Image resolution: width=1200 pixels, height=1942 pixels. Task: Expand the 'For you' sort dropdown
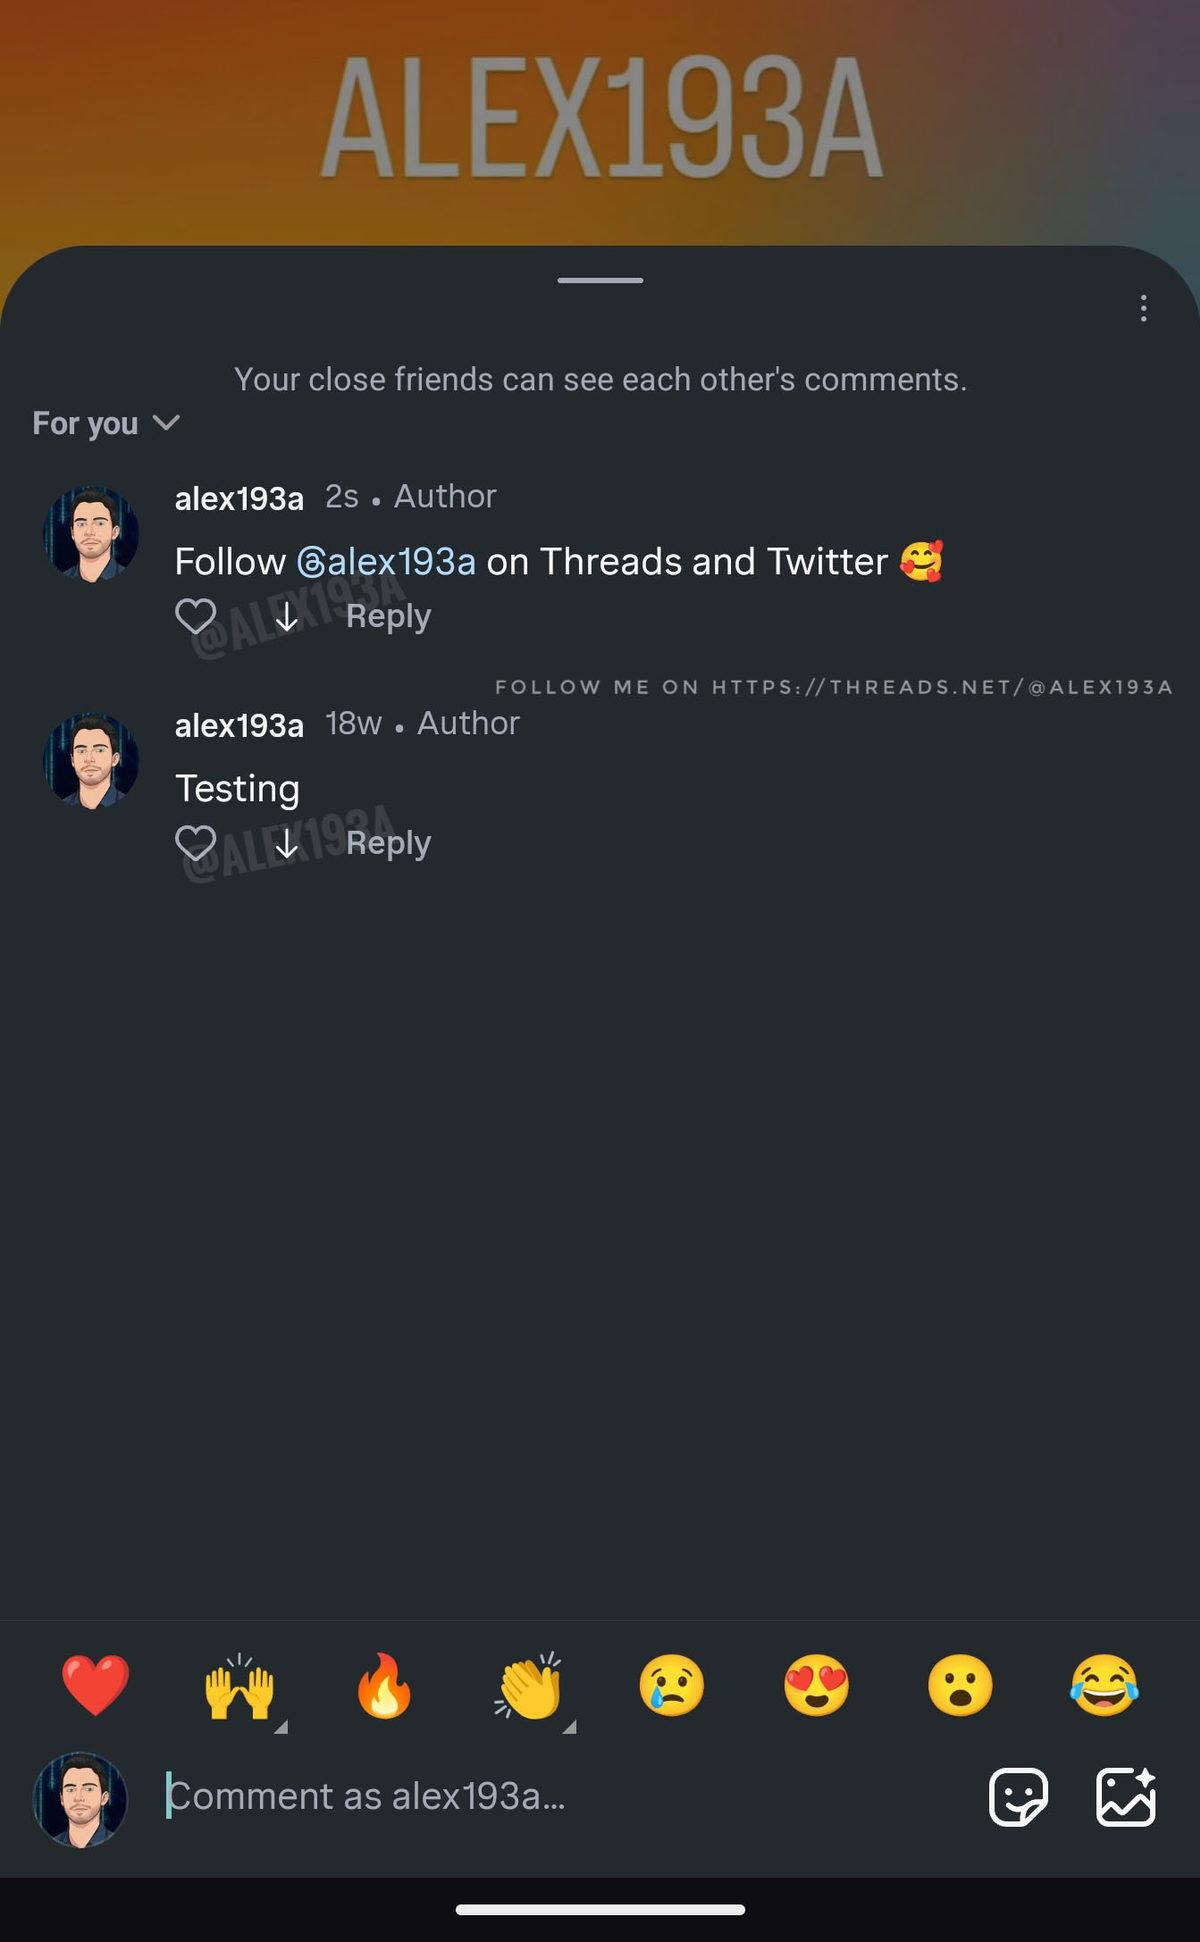106,423
